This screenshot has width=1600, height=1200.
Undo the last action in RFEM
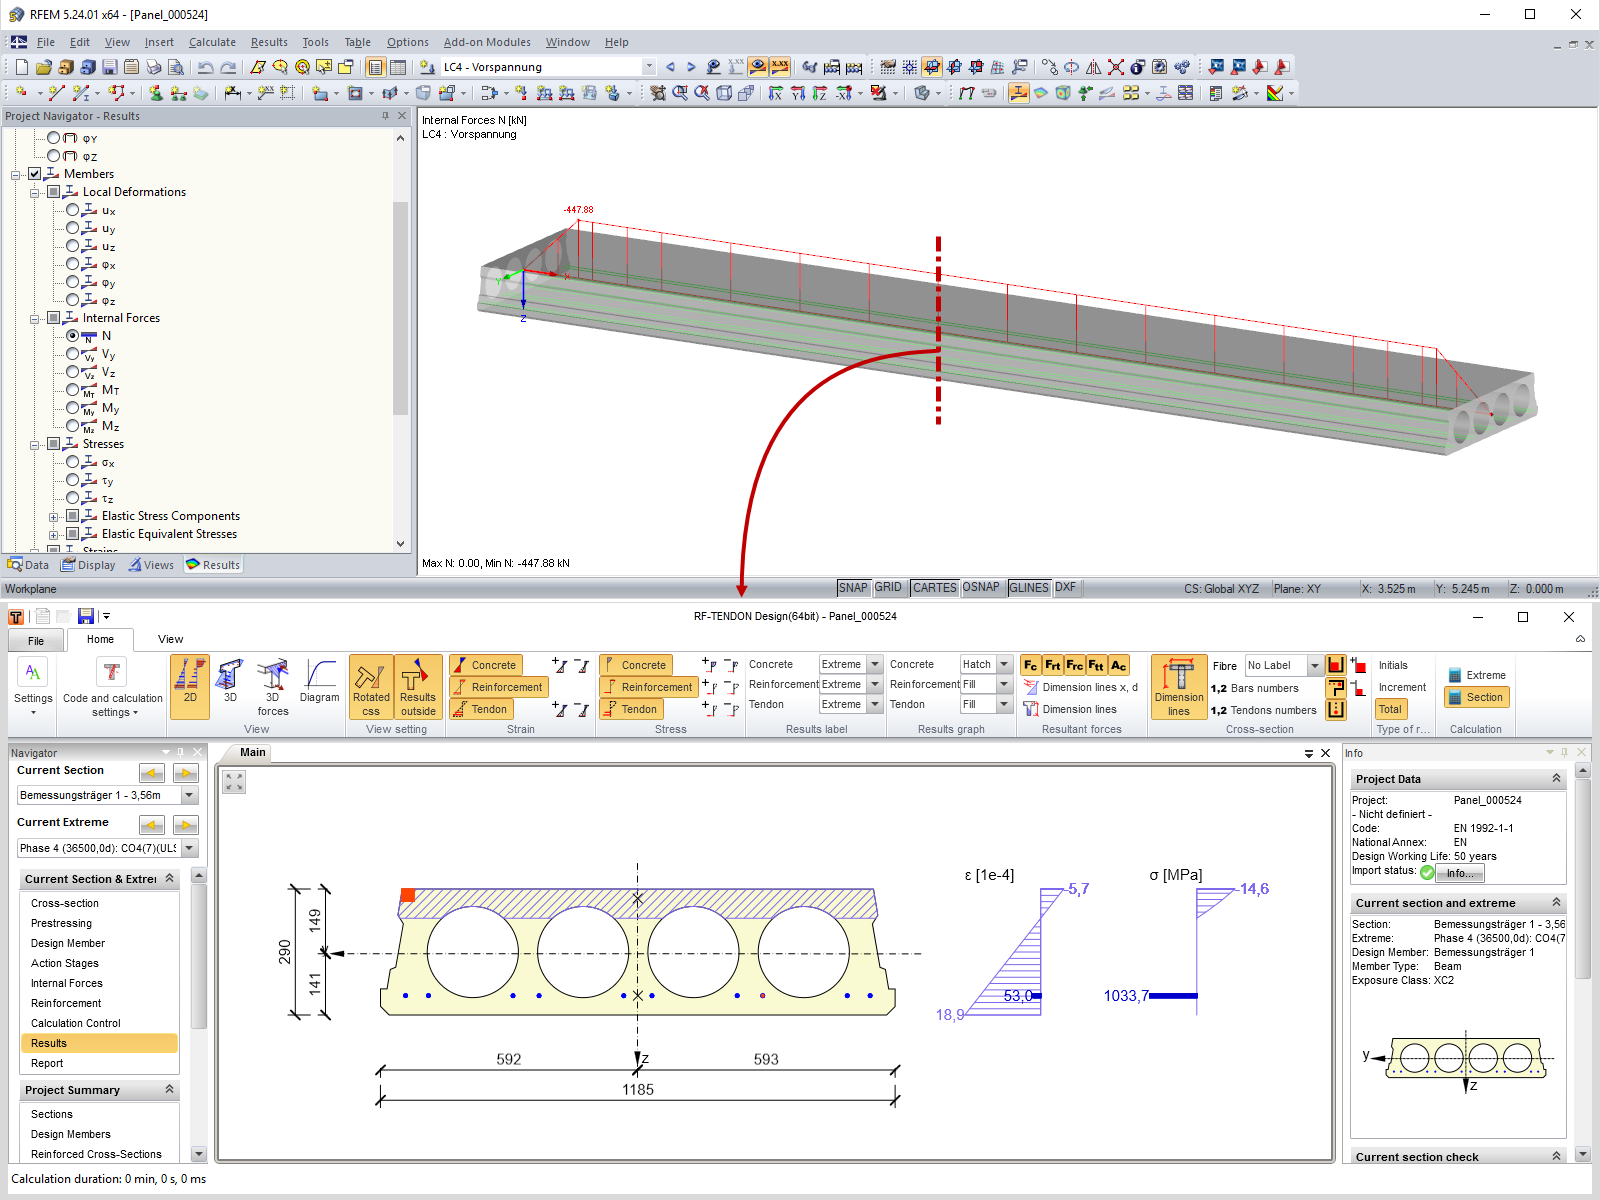click(206, 67)
